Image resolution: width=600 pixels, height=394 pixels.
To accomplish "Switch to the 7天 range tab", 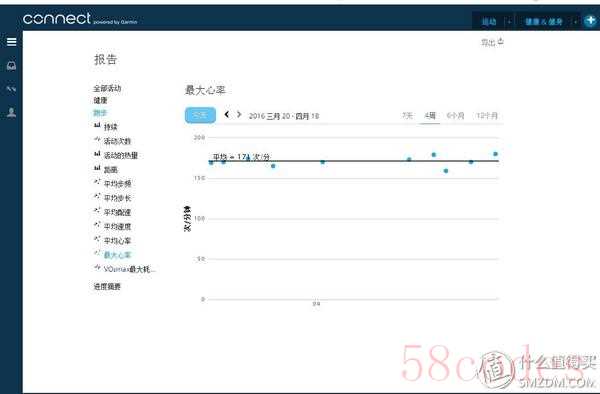I will (408, 116).
